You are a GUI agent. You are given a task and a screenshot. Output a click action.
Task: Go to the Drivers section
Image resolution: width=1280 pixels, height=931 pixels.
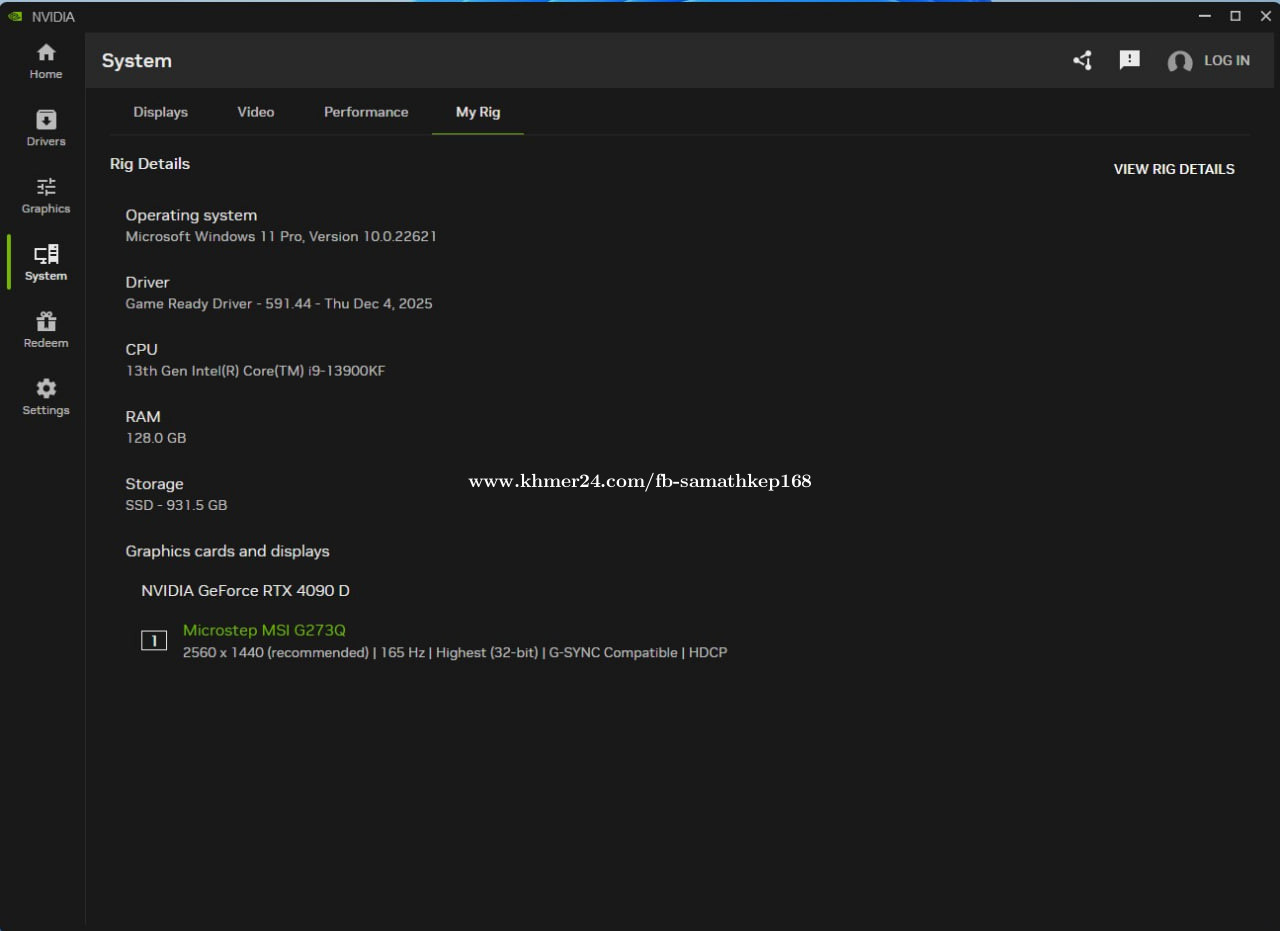click(46, 128)
